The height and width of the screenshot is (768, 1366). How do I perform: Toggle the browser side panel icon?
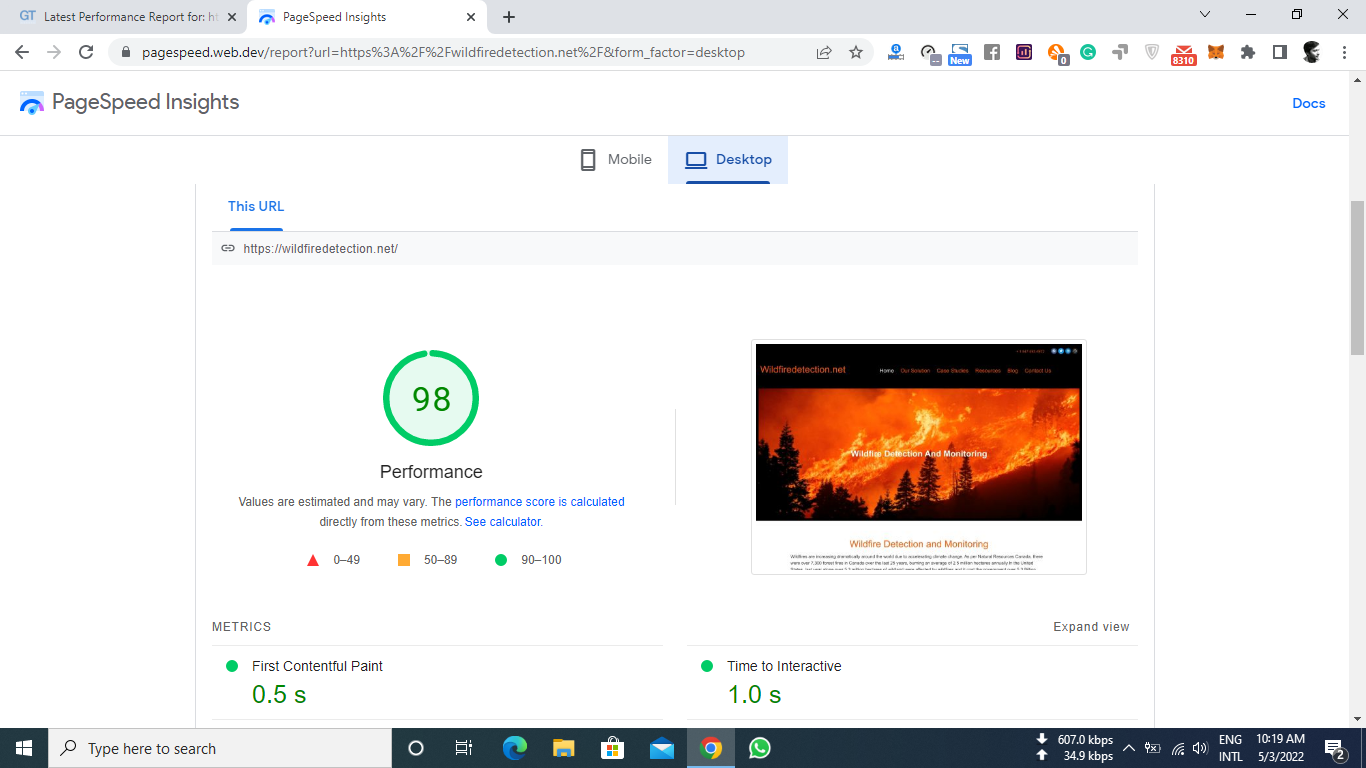click(1280, 52)
